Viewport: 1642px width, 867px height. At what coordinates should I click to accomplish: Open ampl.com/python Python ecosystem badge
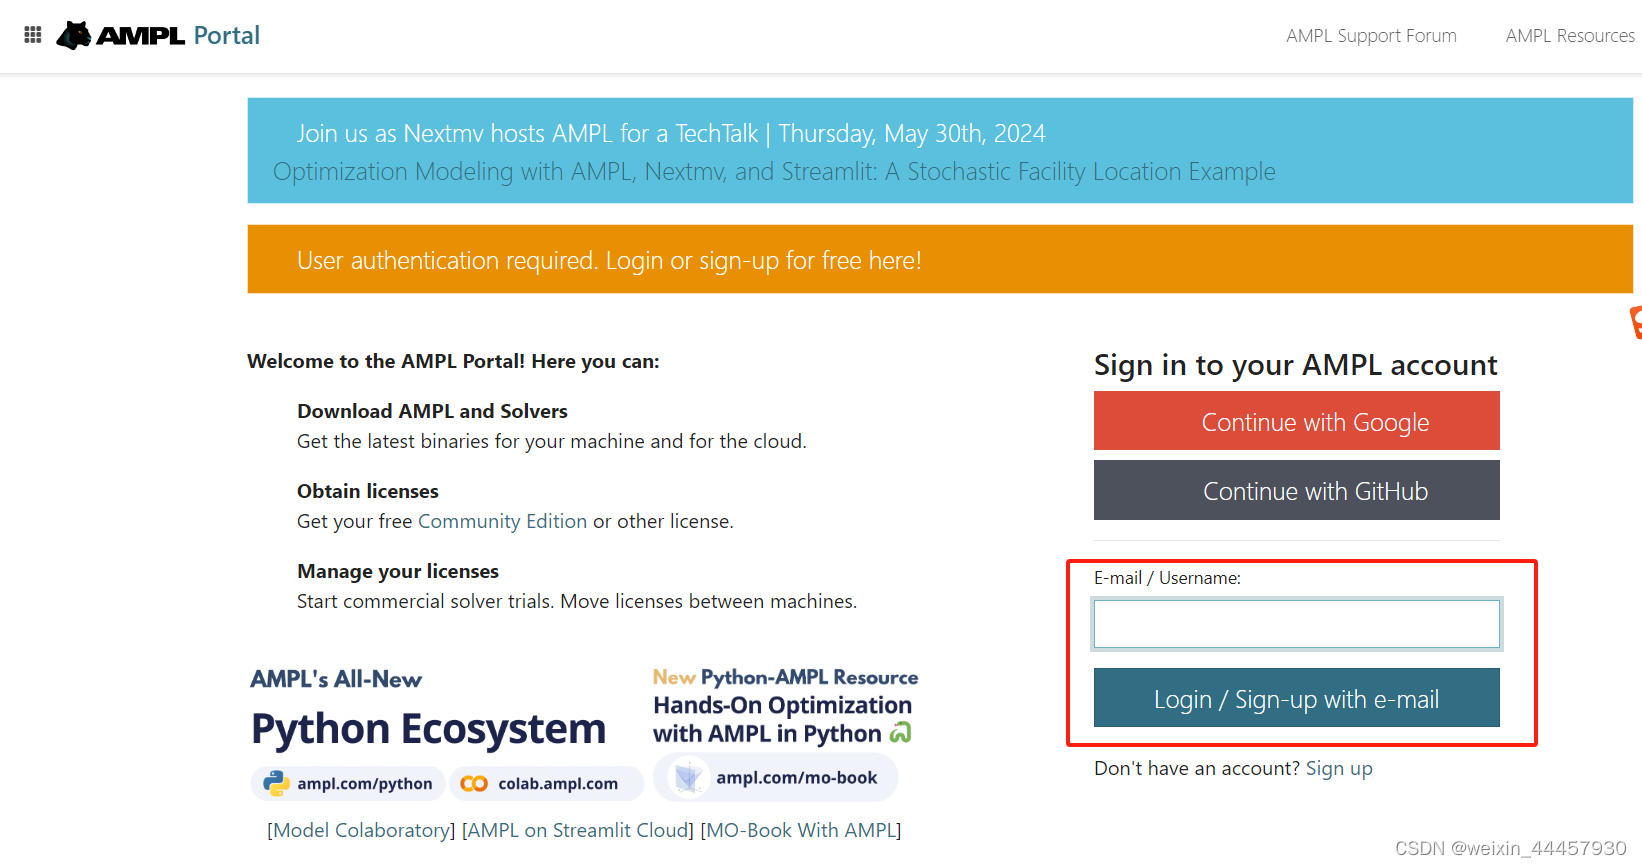[347, 784]
